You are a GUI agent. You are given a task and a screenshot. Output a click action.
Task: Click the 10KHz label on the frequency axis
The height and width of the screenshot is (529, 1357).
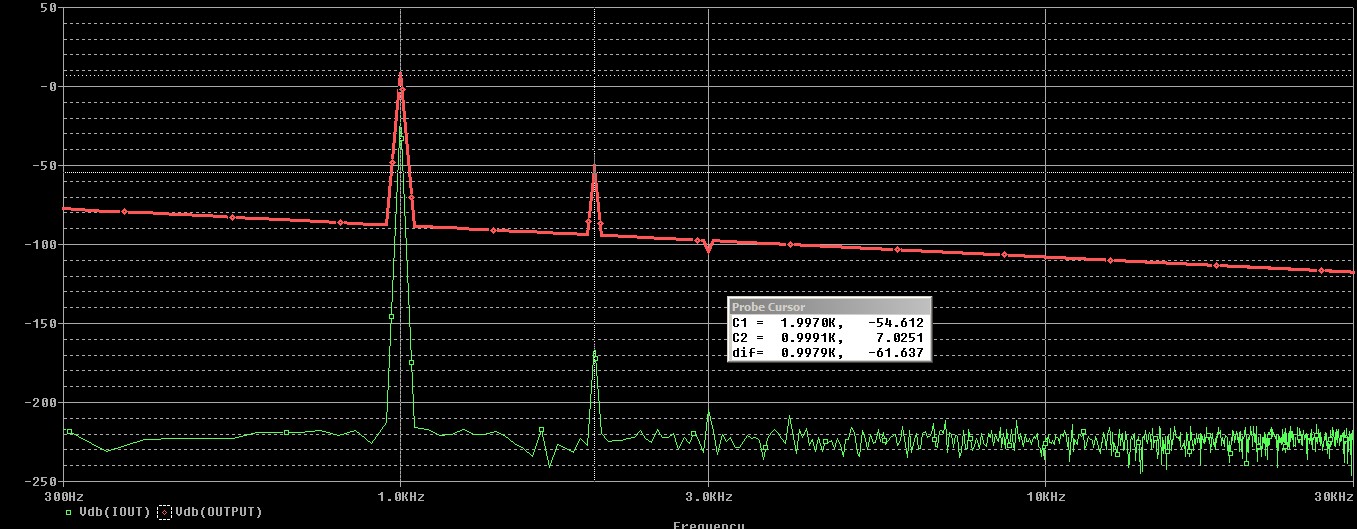pyautogui.click(x=1045, y=497)
